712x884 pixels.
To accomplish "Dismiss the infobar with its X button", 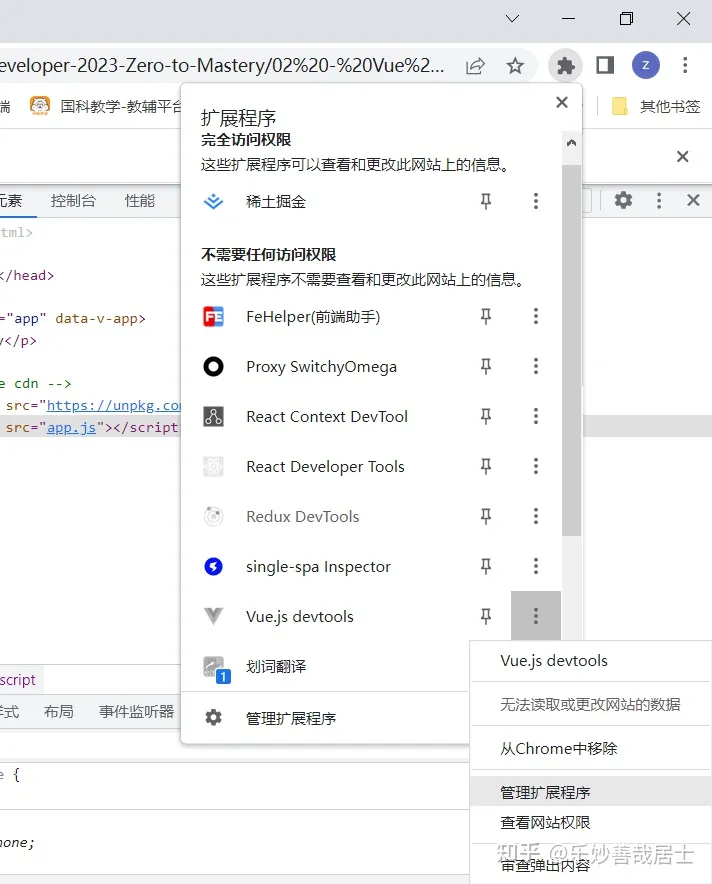I will pyautogui.click(x=683, y=156).
